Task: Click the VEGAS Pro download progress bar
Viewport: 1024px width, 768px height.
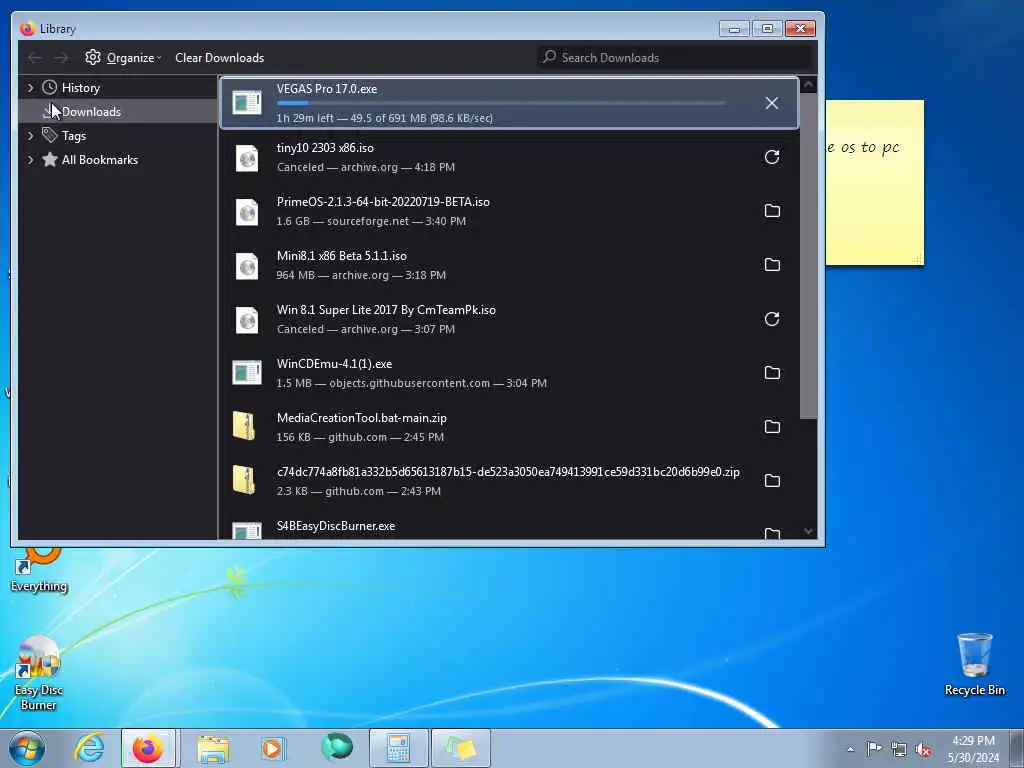Action: click(x=501, y=103)
